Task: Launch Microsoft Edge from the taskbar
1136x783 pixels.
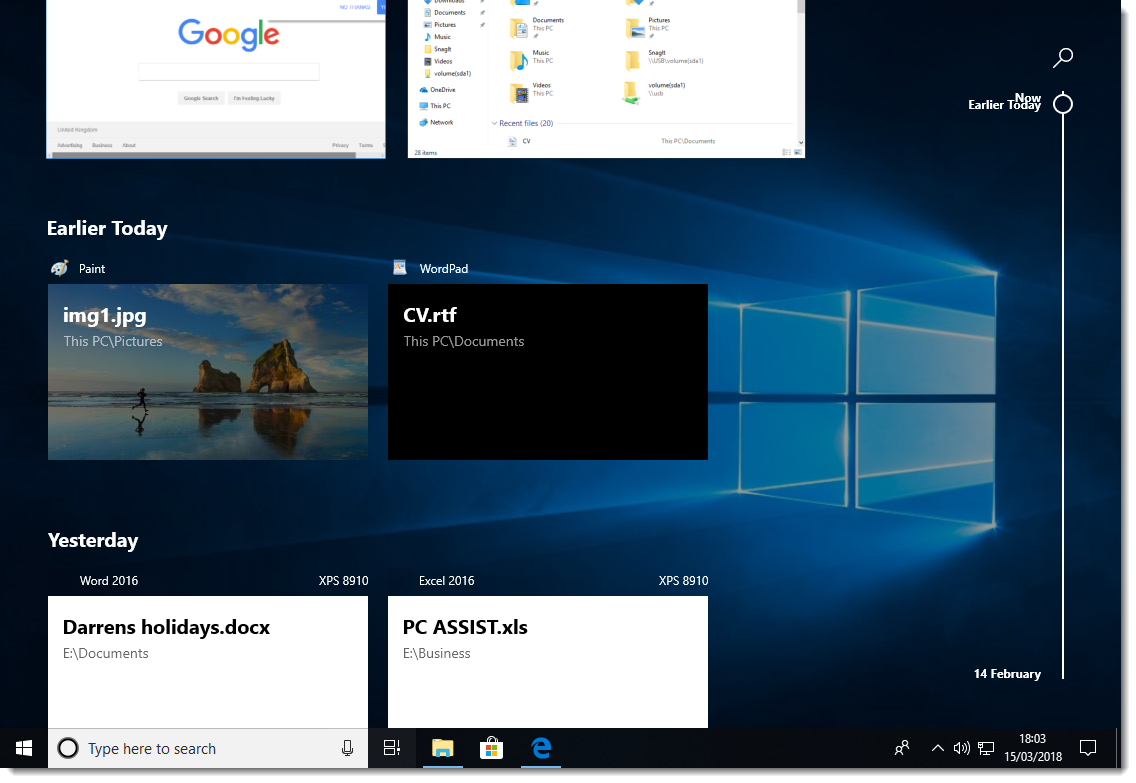Action: coord(541,748)
